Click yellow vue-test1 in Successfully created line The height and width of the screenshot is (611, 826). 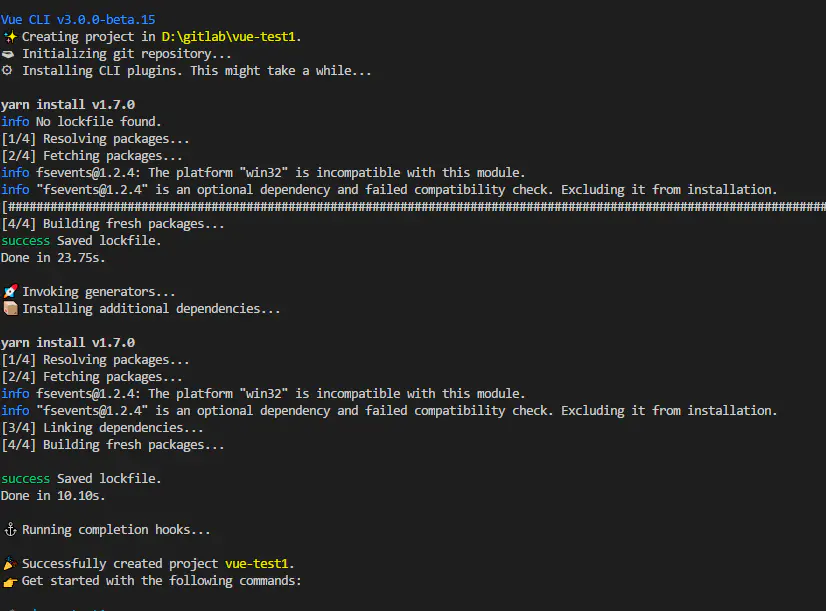257,564
